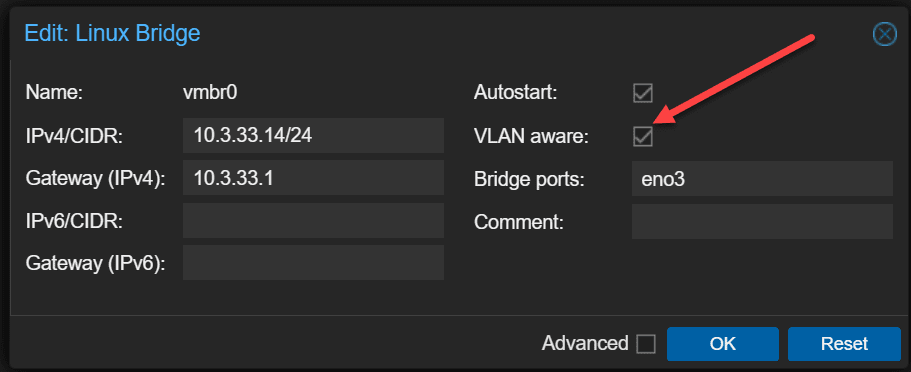
Task: Click the empty Comment field
Action: point(762,221)
